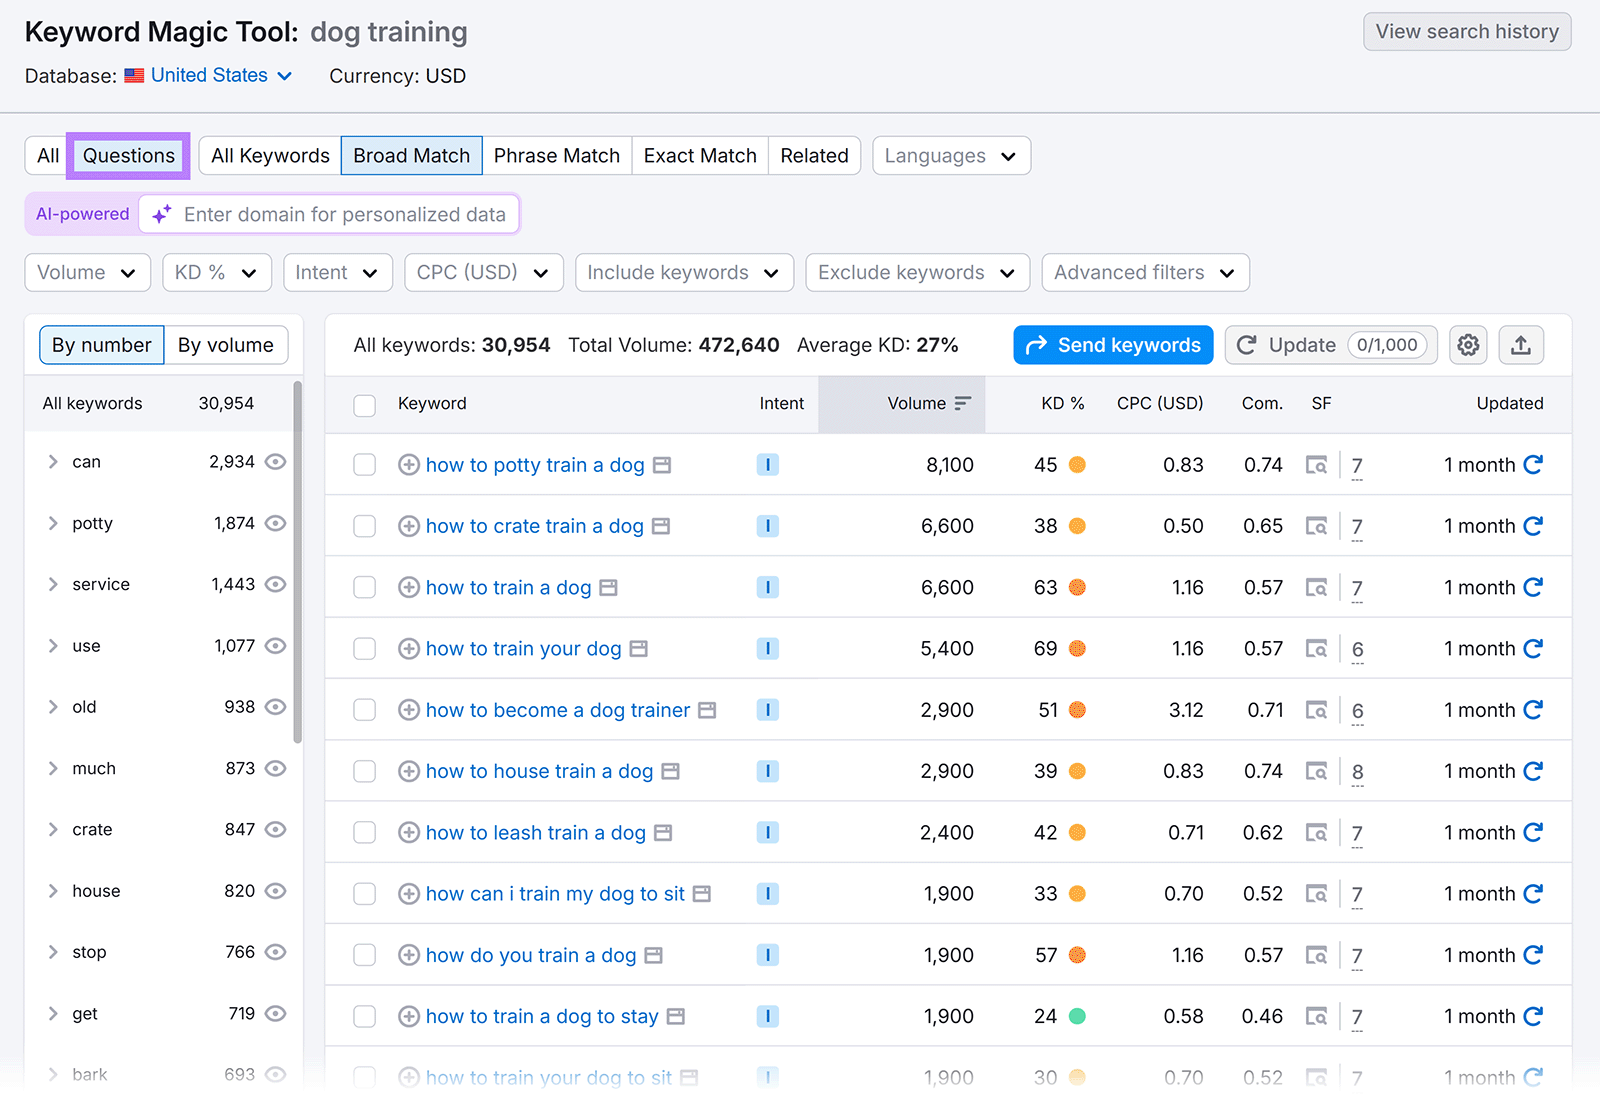Screen dimensions: 1600x1100
Task: Open the settings gear icon above the table
Action: 1468,344
